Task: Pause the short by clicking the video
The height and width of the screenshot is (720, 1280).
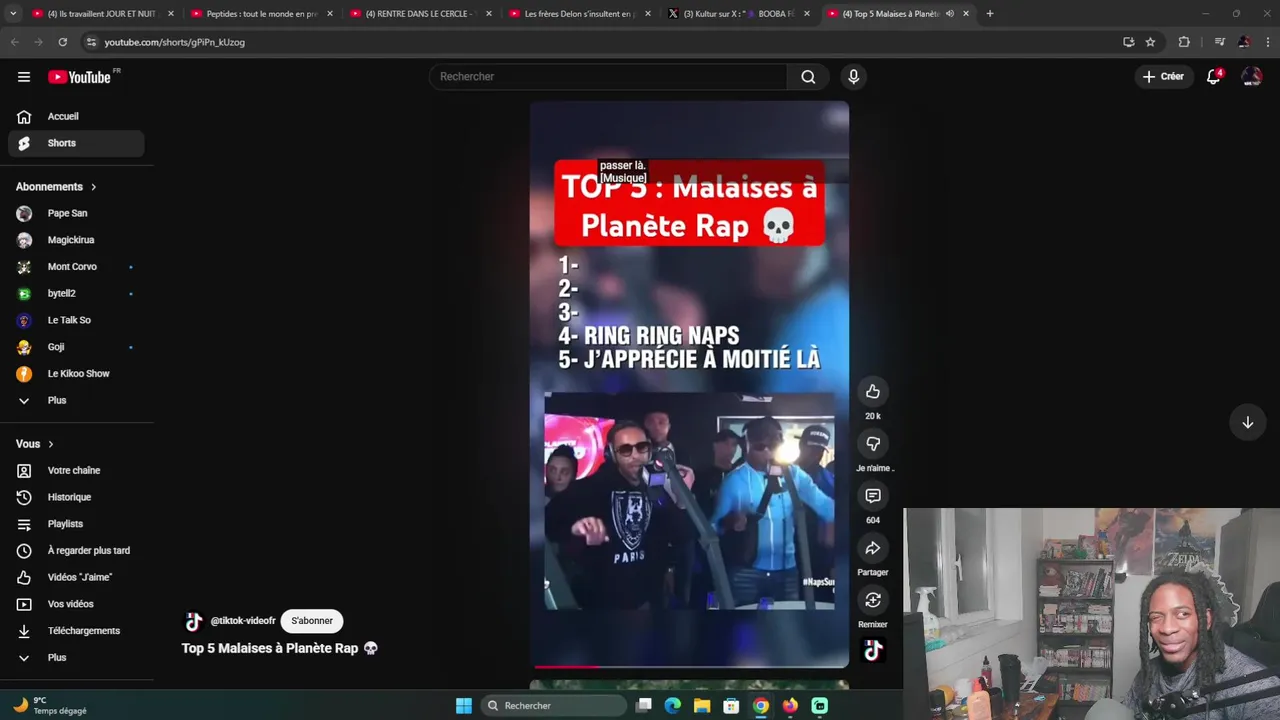Action: 689,384
